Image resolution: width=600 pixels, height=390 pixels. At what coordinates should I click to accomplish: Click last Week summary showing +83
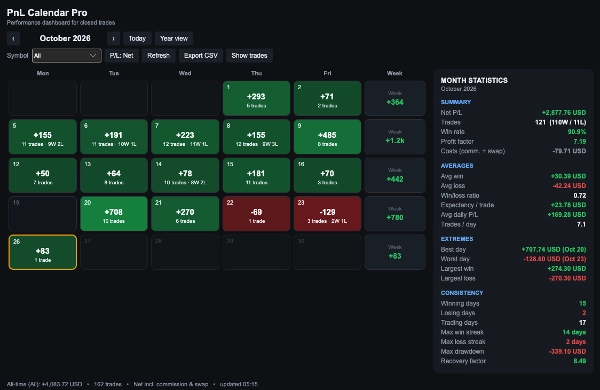click(395, 252)
